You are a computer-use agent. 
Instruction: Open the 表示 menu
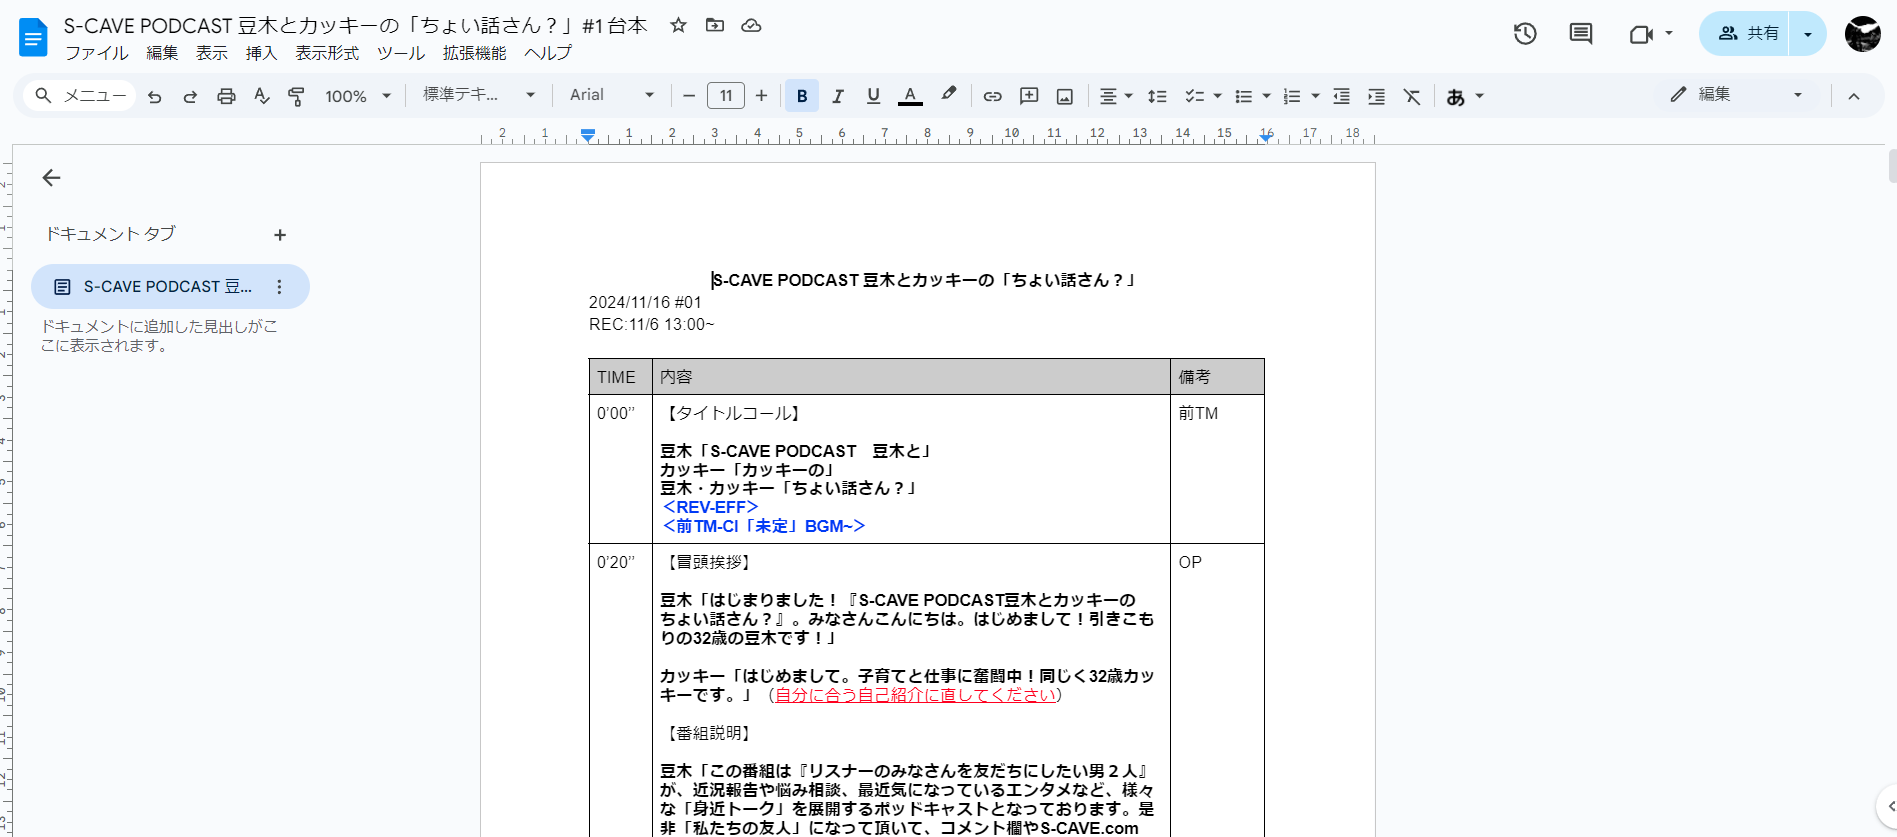(211, 53)
